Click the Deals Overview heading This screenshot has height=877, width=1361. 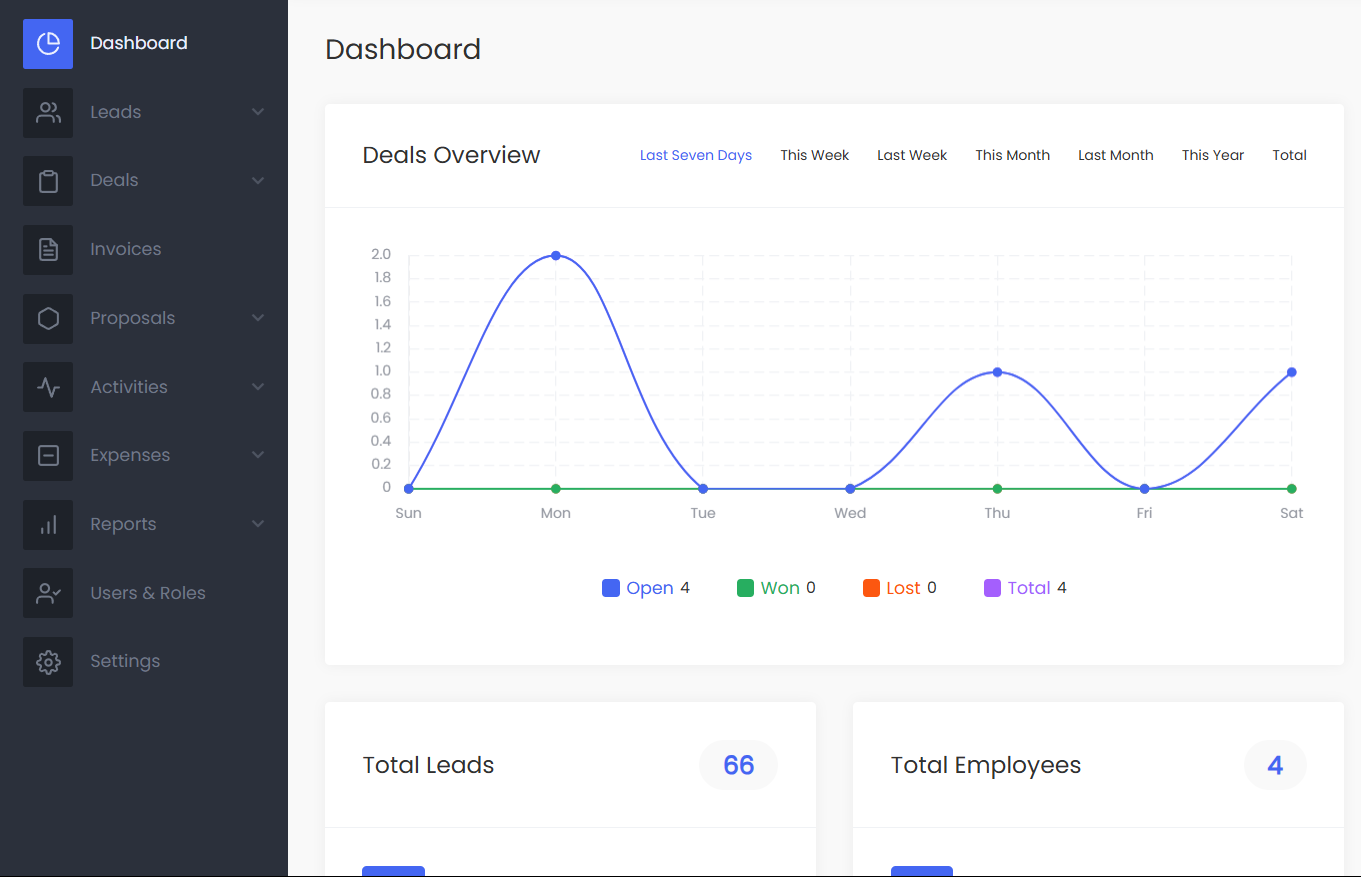pyautogui.click(x=451, y=155)
